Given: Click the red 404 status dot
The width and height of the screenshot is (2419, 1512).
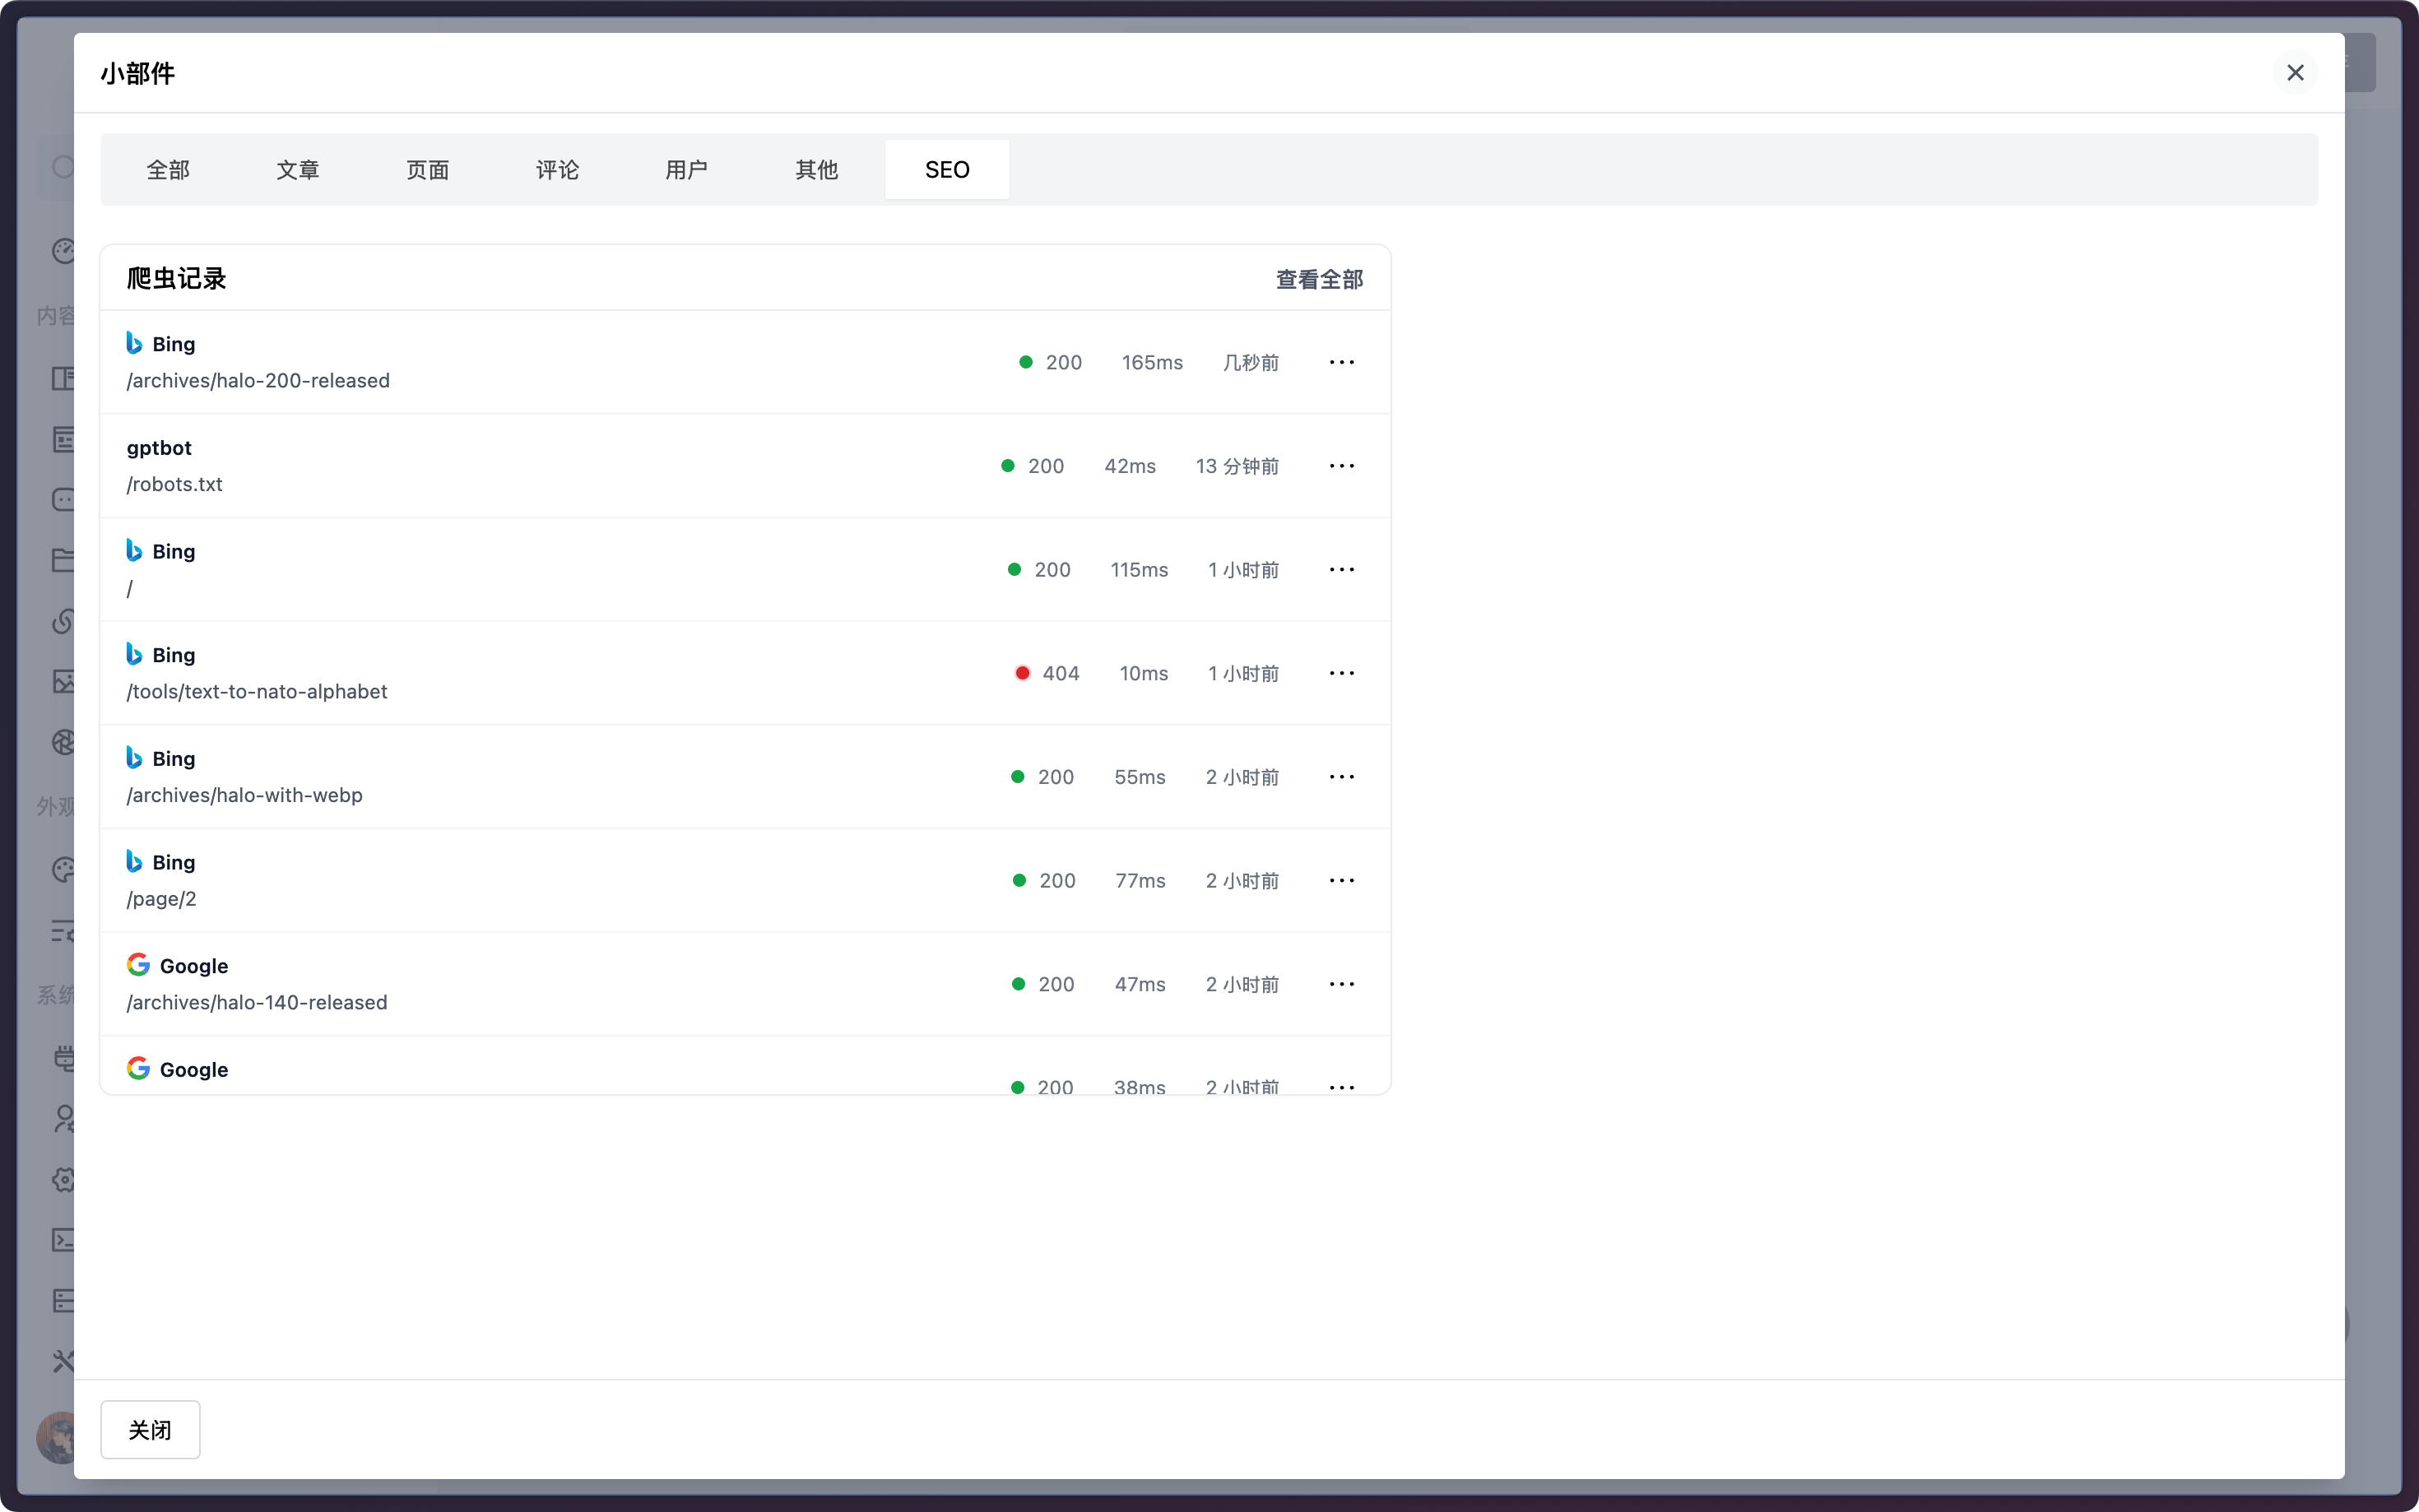Looking at the screenshot, I should [x=1022, y=673].
